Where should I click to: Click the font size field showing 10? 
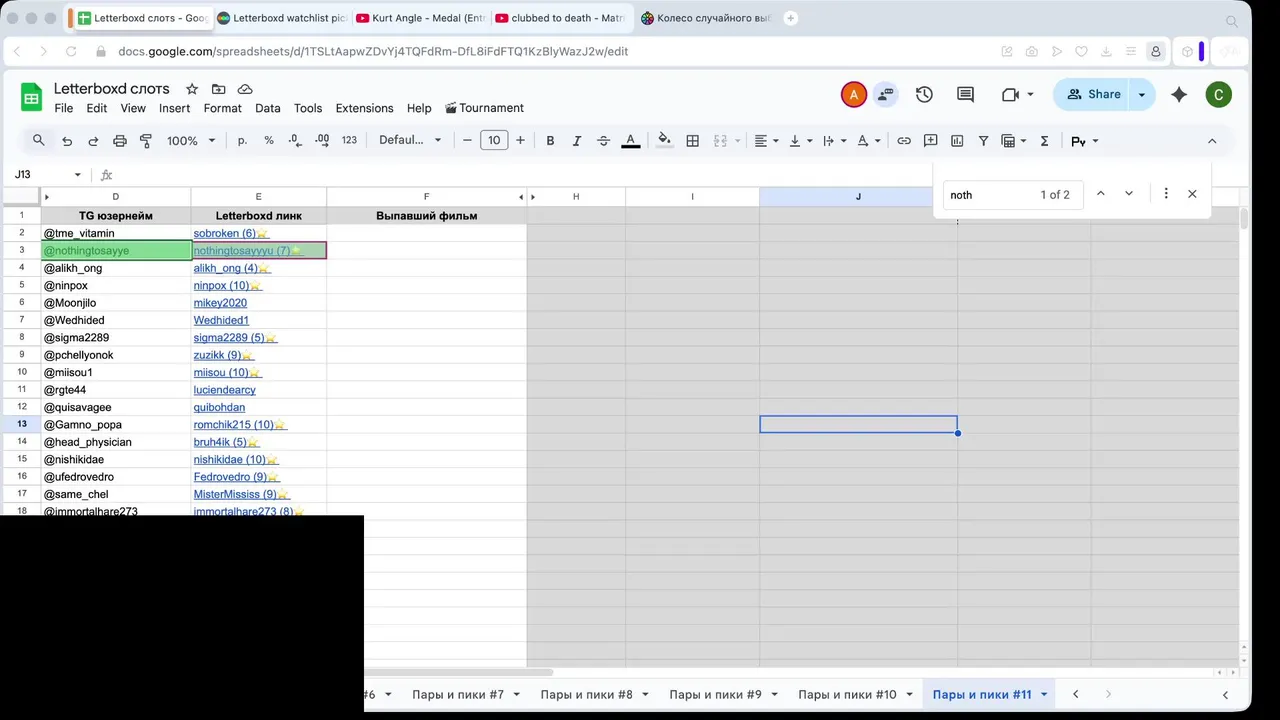[494, 141]
